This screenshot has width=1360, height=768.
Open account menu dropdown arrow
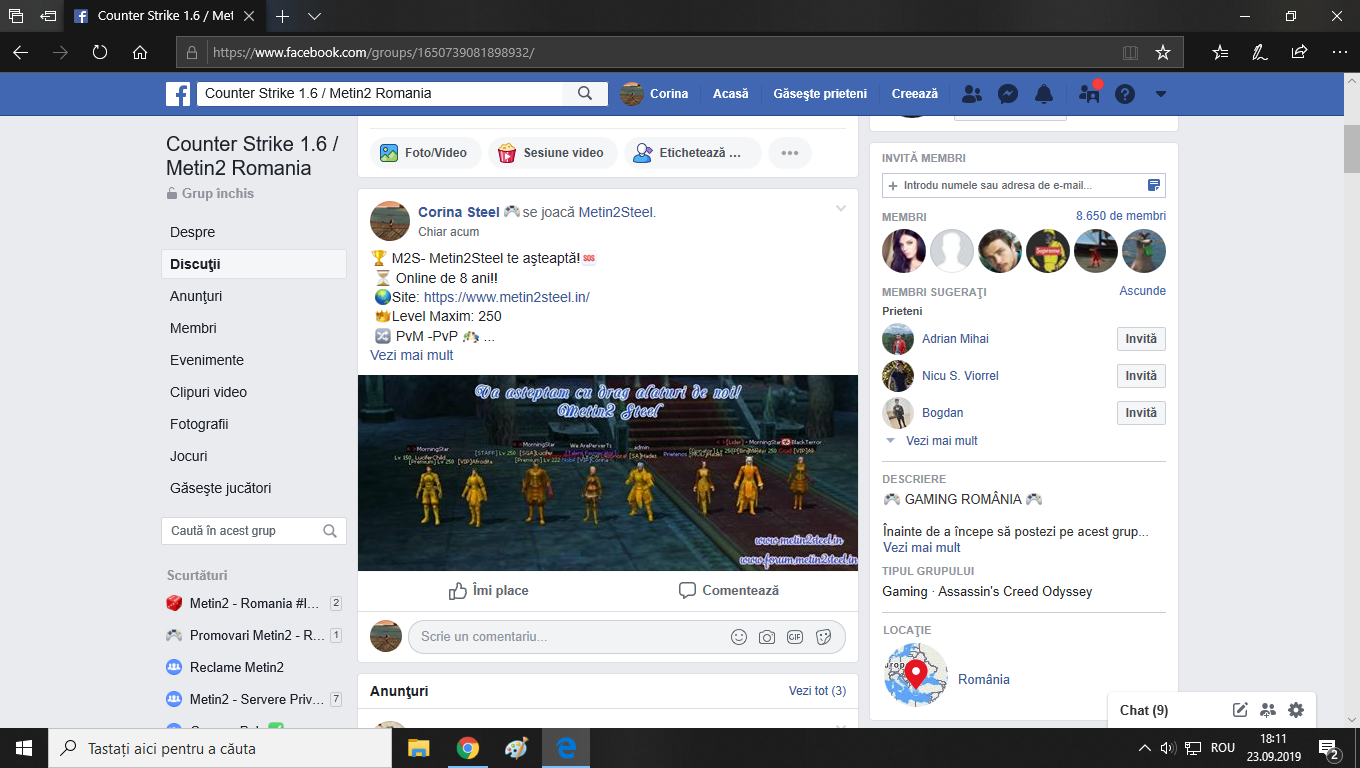pyautogui.click(x=1161, y=94)
